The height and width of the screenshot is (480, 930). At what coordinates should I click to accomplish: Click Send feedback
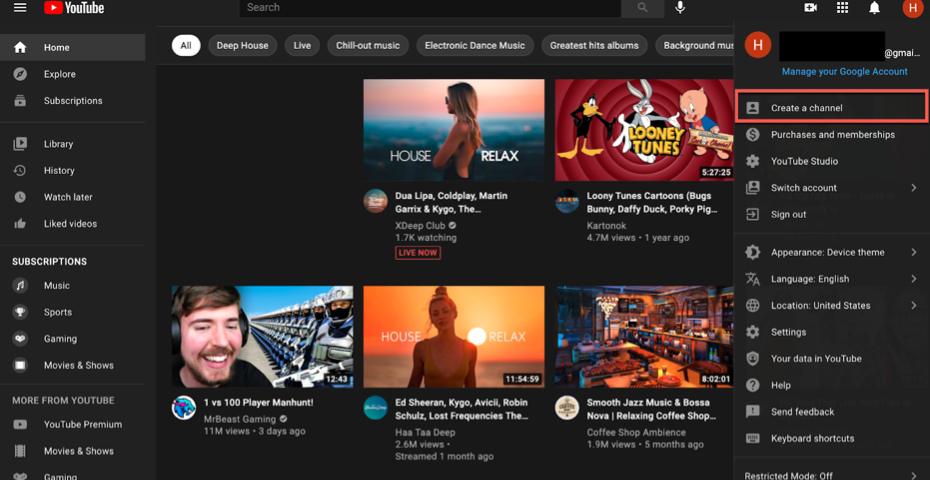click(832, 412)
